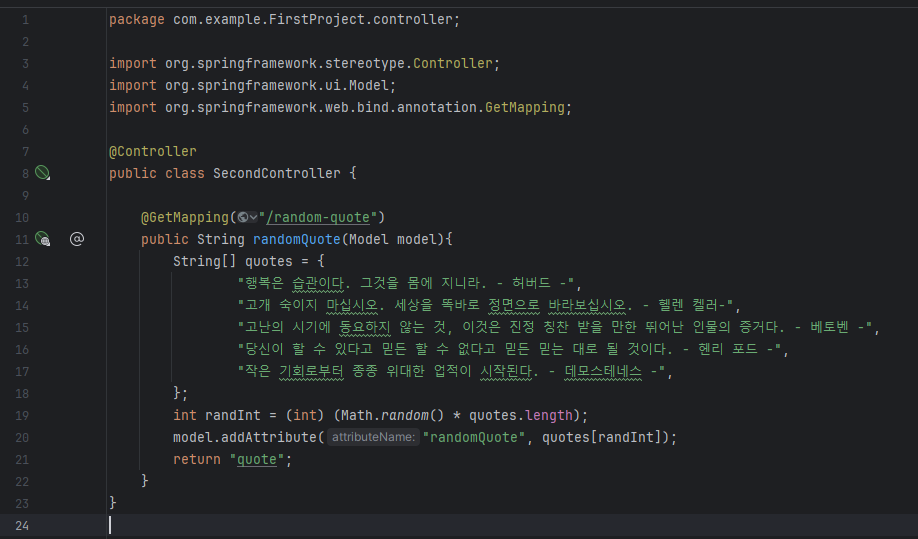Viewport: 918px width, 539px height.
Task: Click the quote string ending with 데모스테네스
Action: [x=451, y=372]
